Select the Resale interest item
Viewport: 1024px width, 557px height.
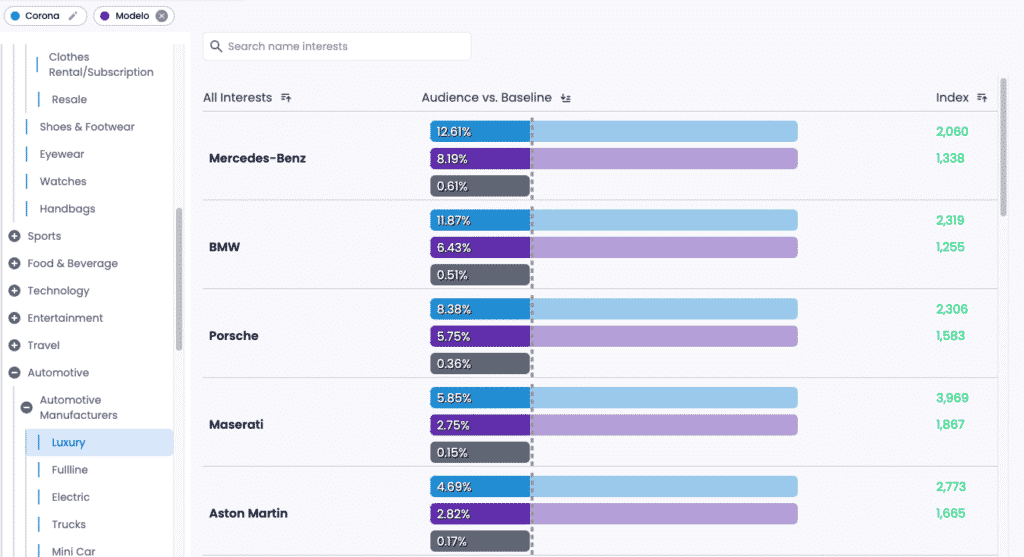pyautogui.click(x=69, y=99)
